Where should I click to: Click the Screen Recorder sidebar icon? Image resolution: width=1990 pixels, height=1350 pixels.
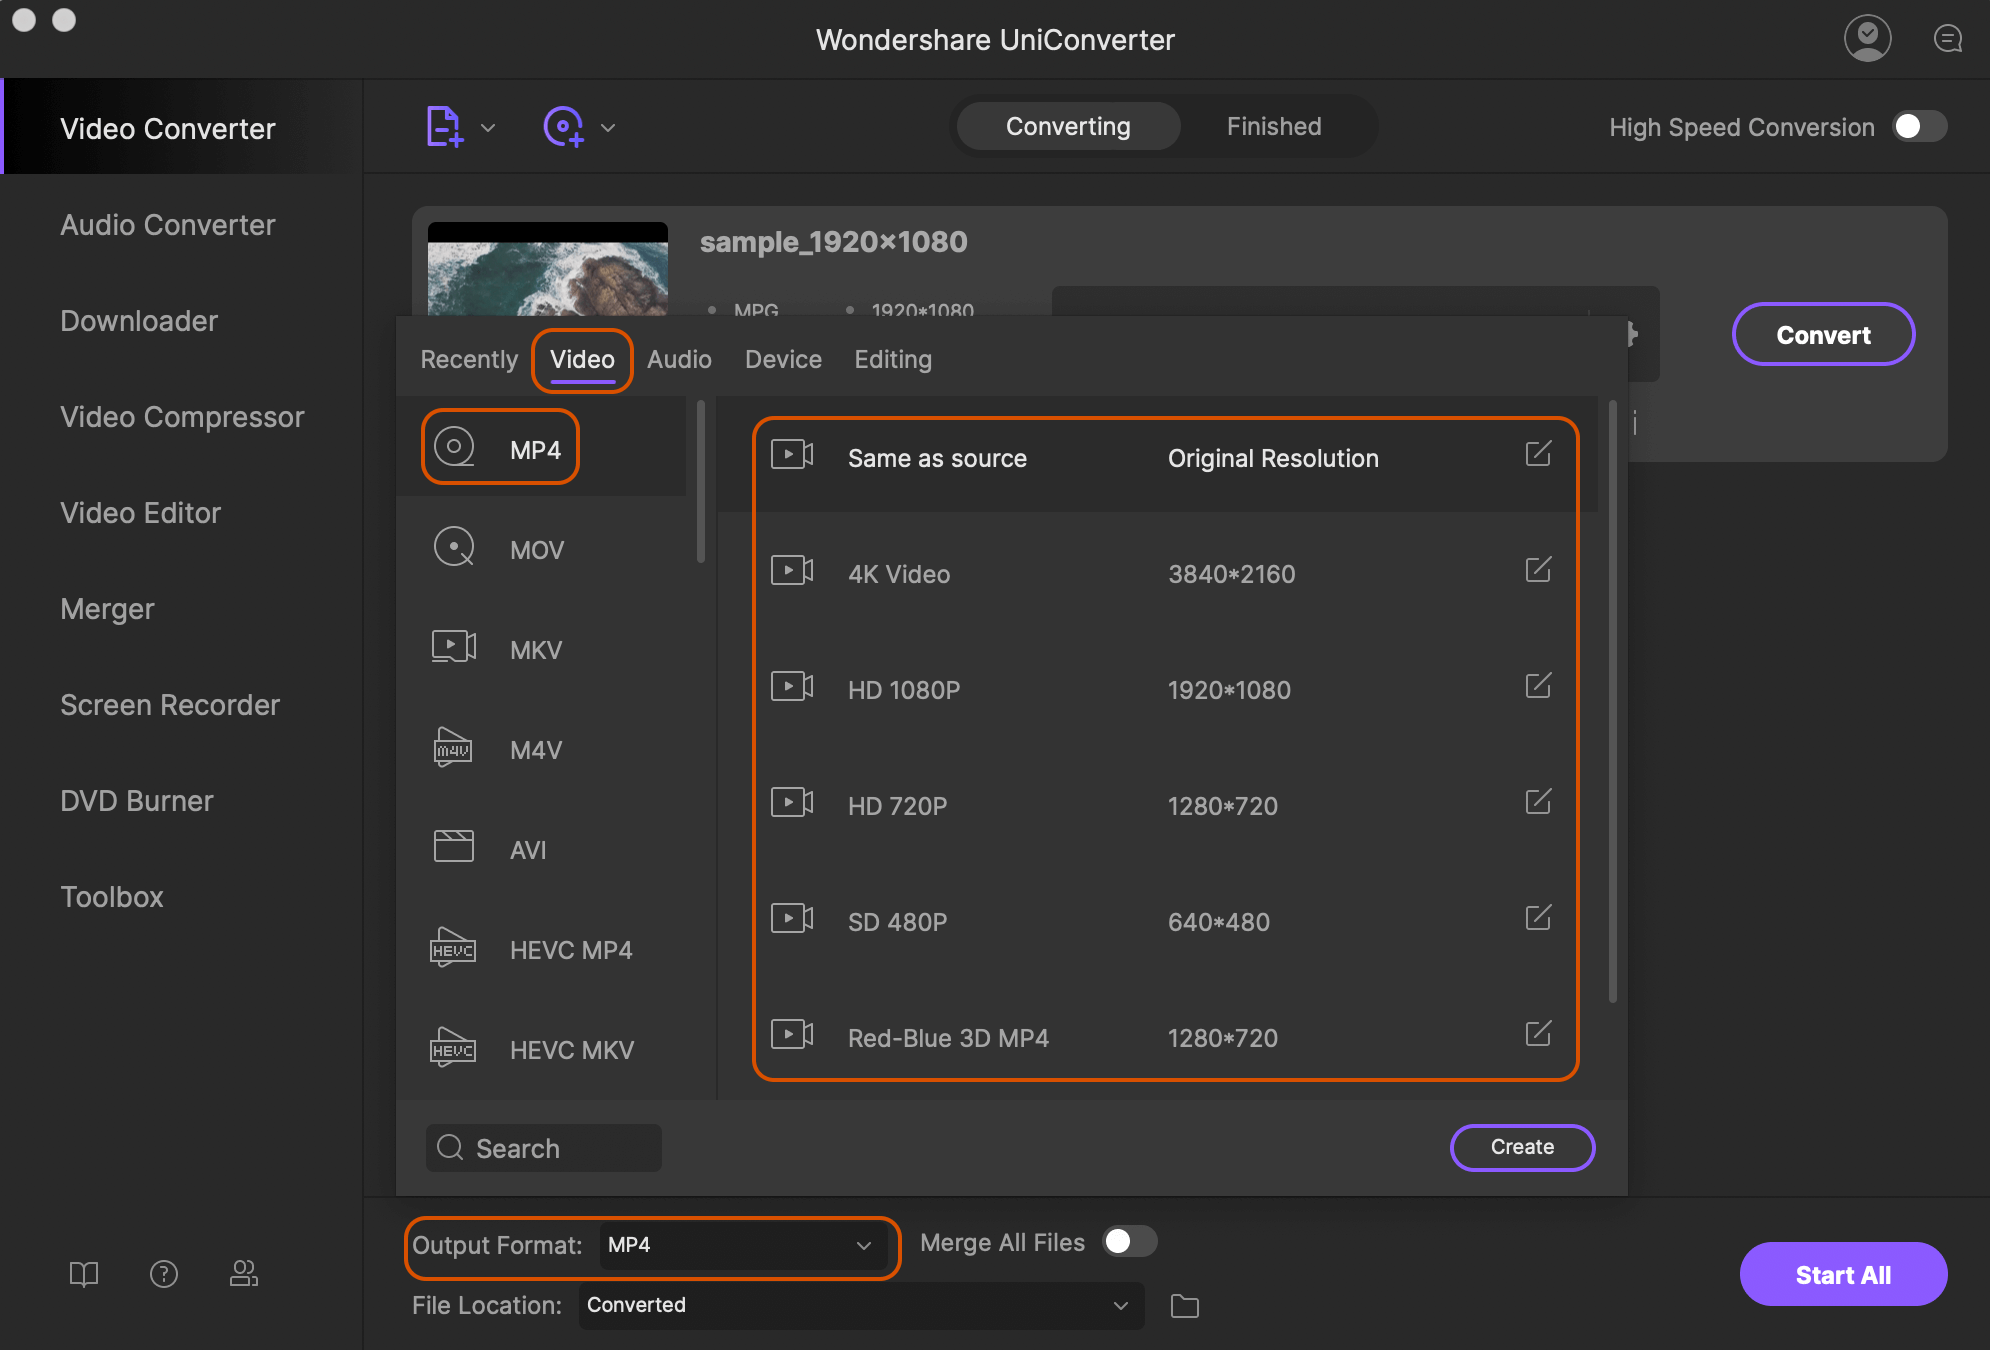170,704
